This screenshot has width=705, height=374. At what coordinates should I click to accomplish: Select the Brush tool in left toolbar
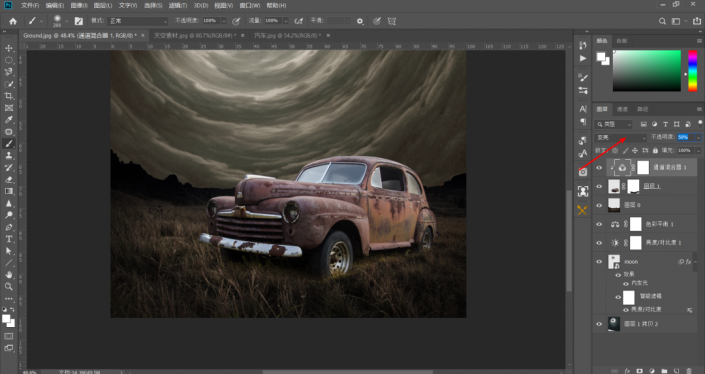point(9,143)
